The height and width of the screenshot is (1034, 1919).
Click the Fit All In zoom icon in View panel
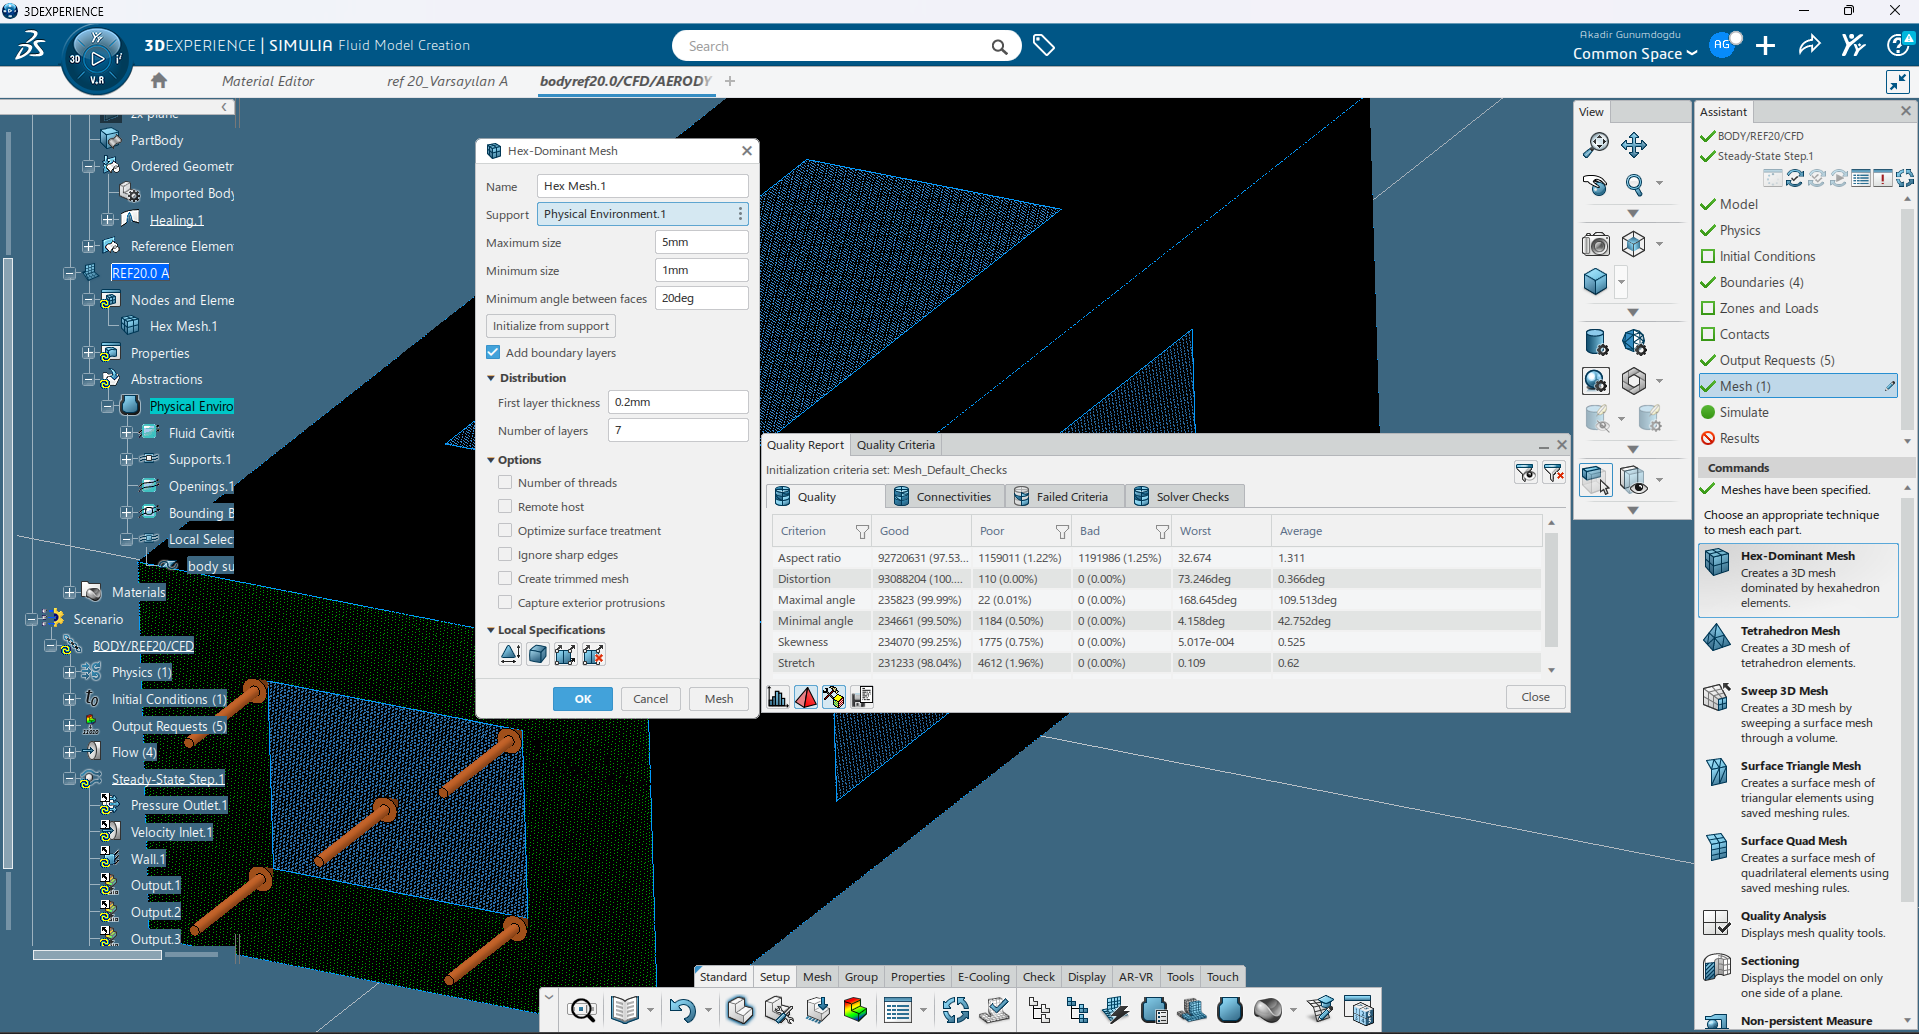point(1596,145)
